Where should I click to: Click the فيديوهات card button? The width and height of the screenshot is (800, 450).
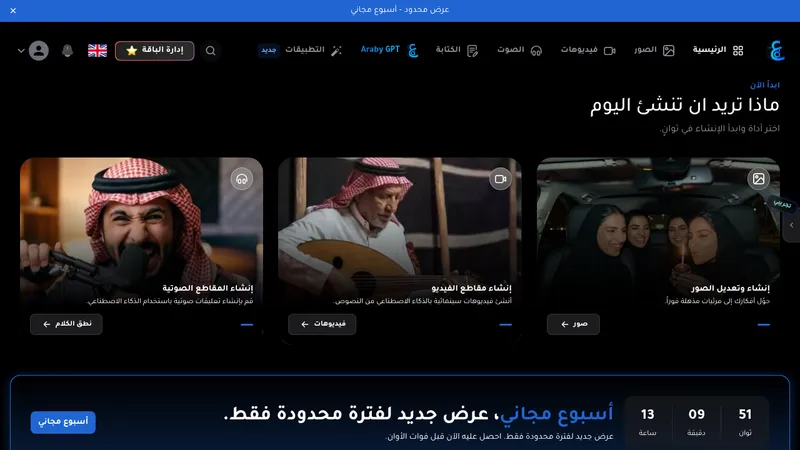click(x=322, y=324)
